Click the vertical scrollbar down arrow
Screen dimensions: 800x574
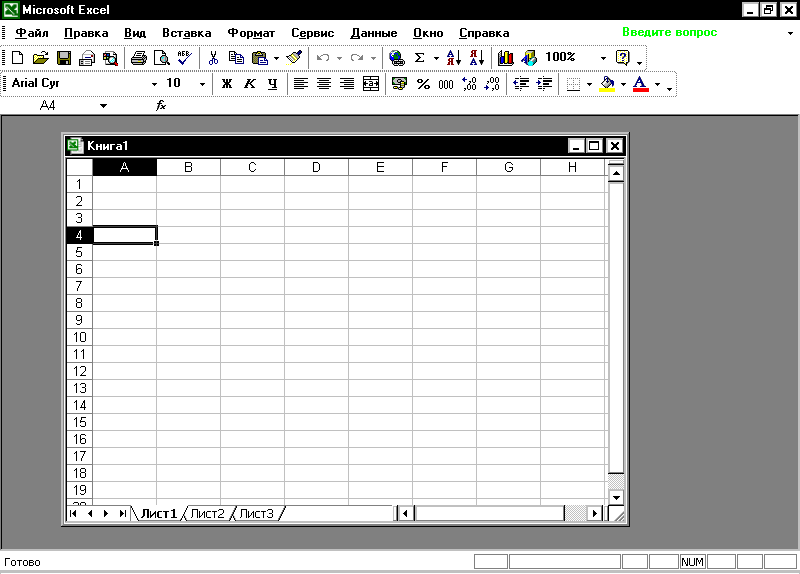point(616,497)
